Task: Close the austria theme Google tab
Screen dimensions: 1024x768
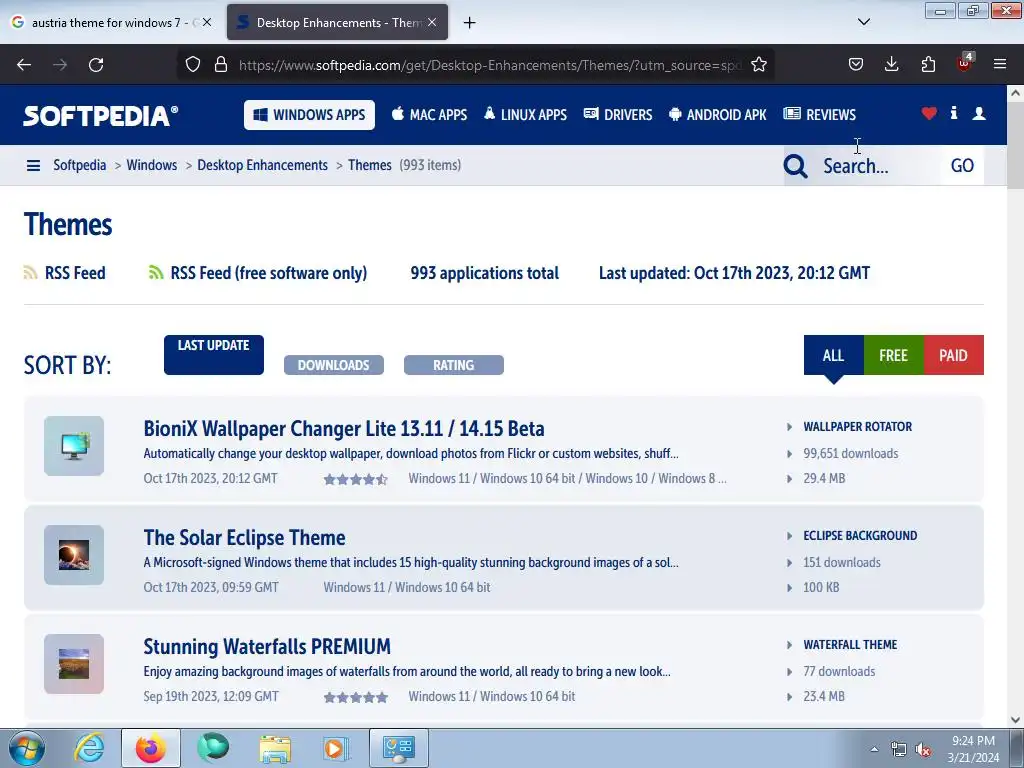Action: [206, 22]
